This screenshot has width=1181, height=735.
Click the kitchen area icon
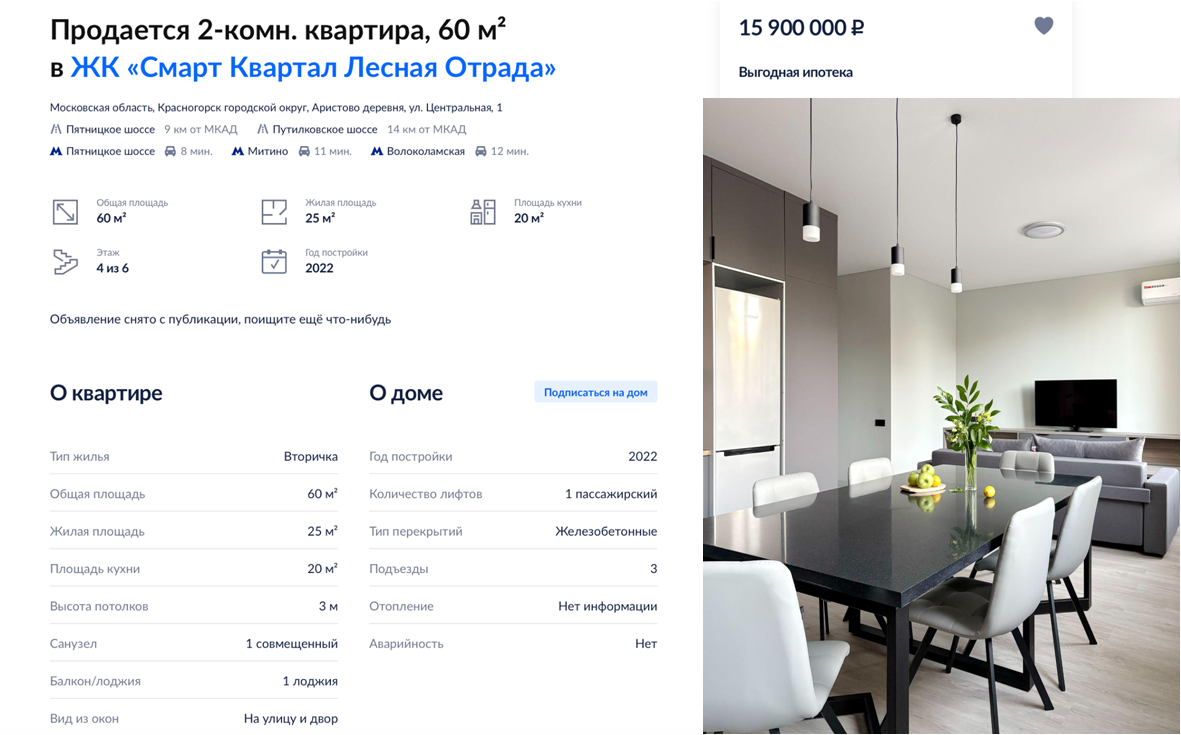pos(483,212)
